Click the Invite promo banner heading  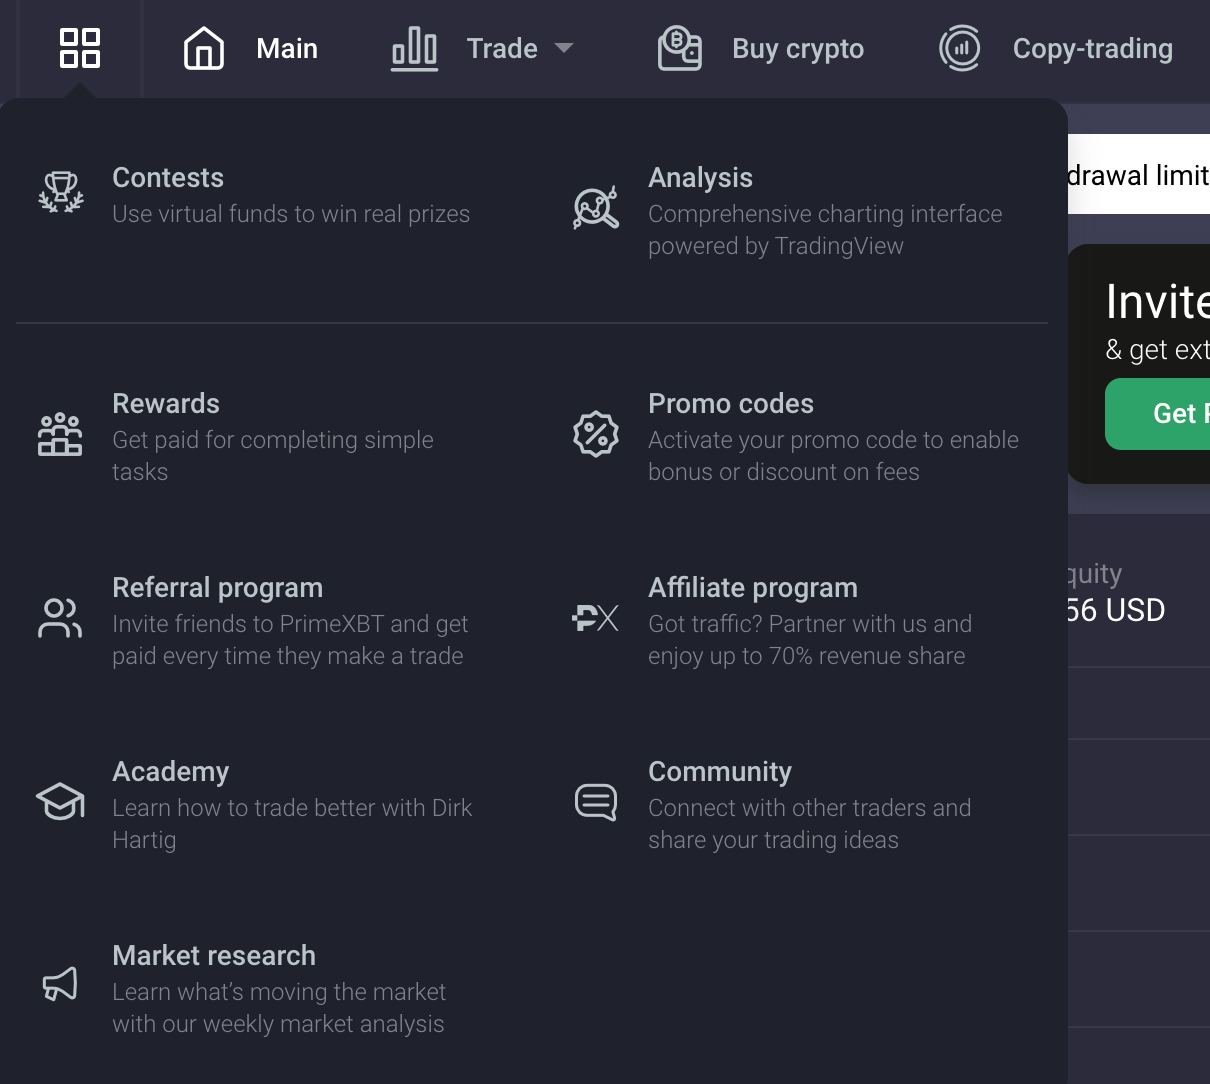click(1157, 302)
